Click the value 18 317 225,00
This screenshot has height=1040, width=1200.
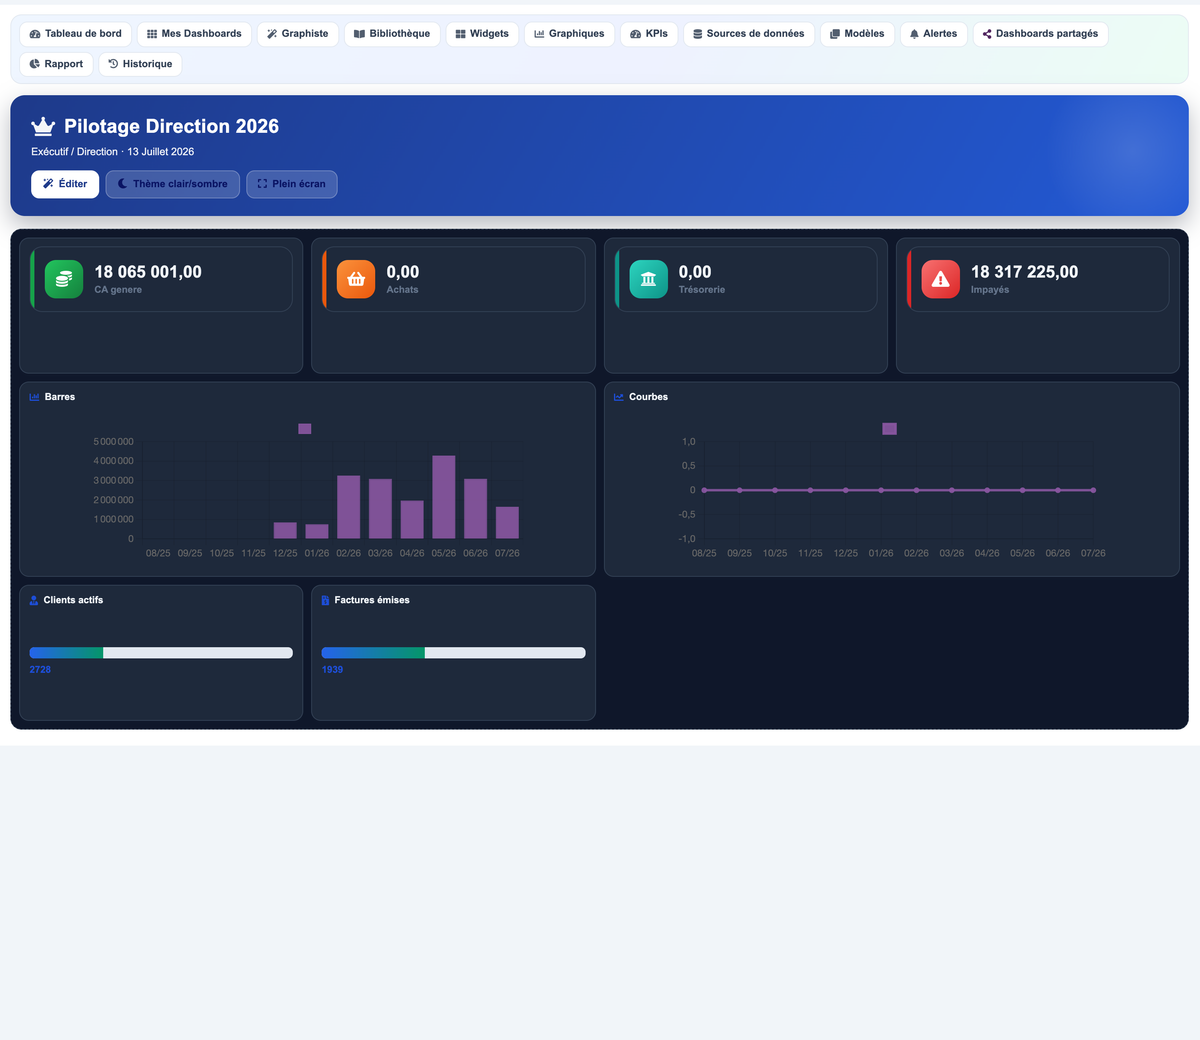(1024, 272)
